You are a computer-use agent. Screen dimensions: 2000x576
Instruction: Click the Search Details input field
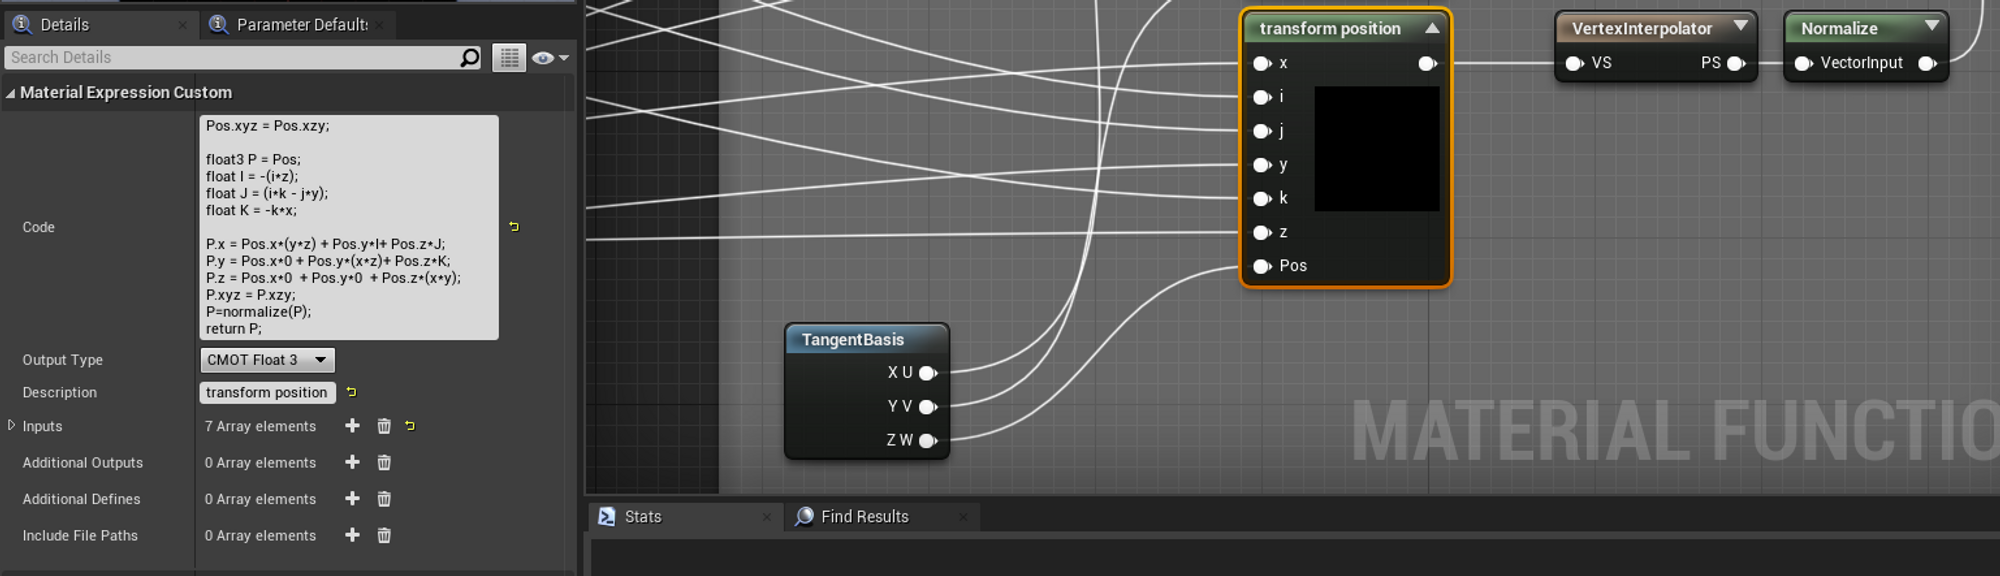pos(230,58)
